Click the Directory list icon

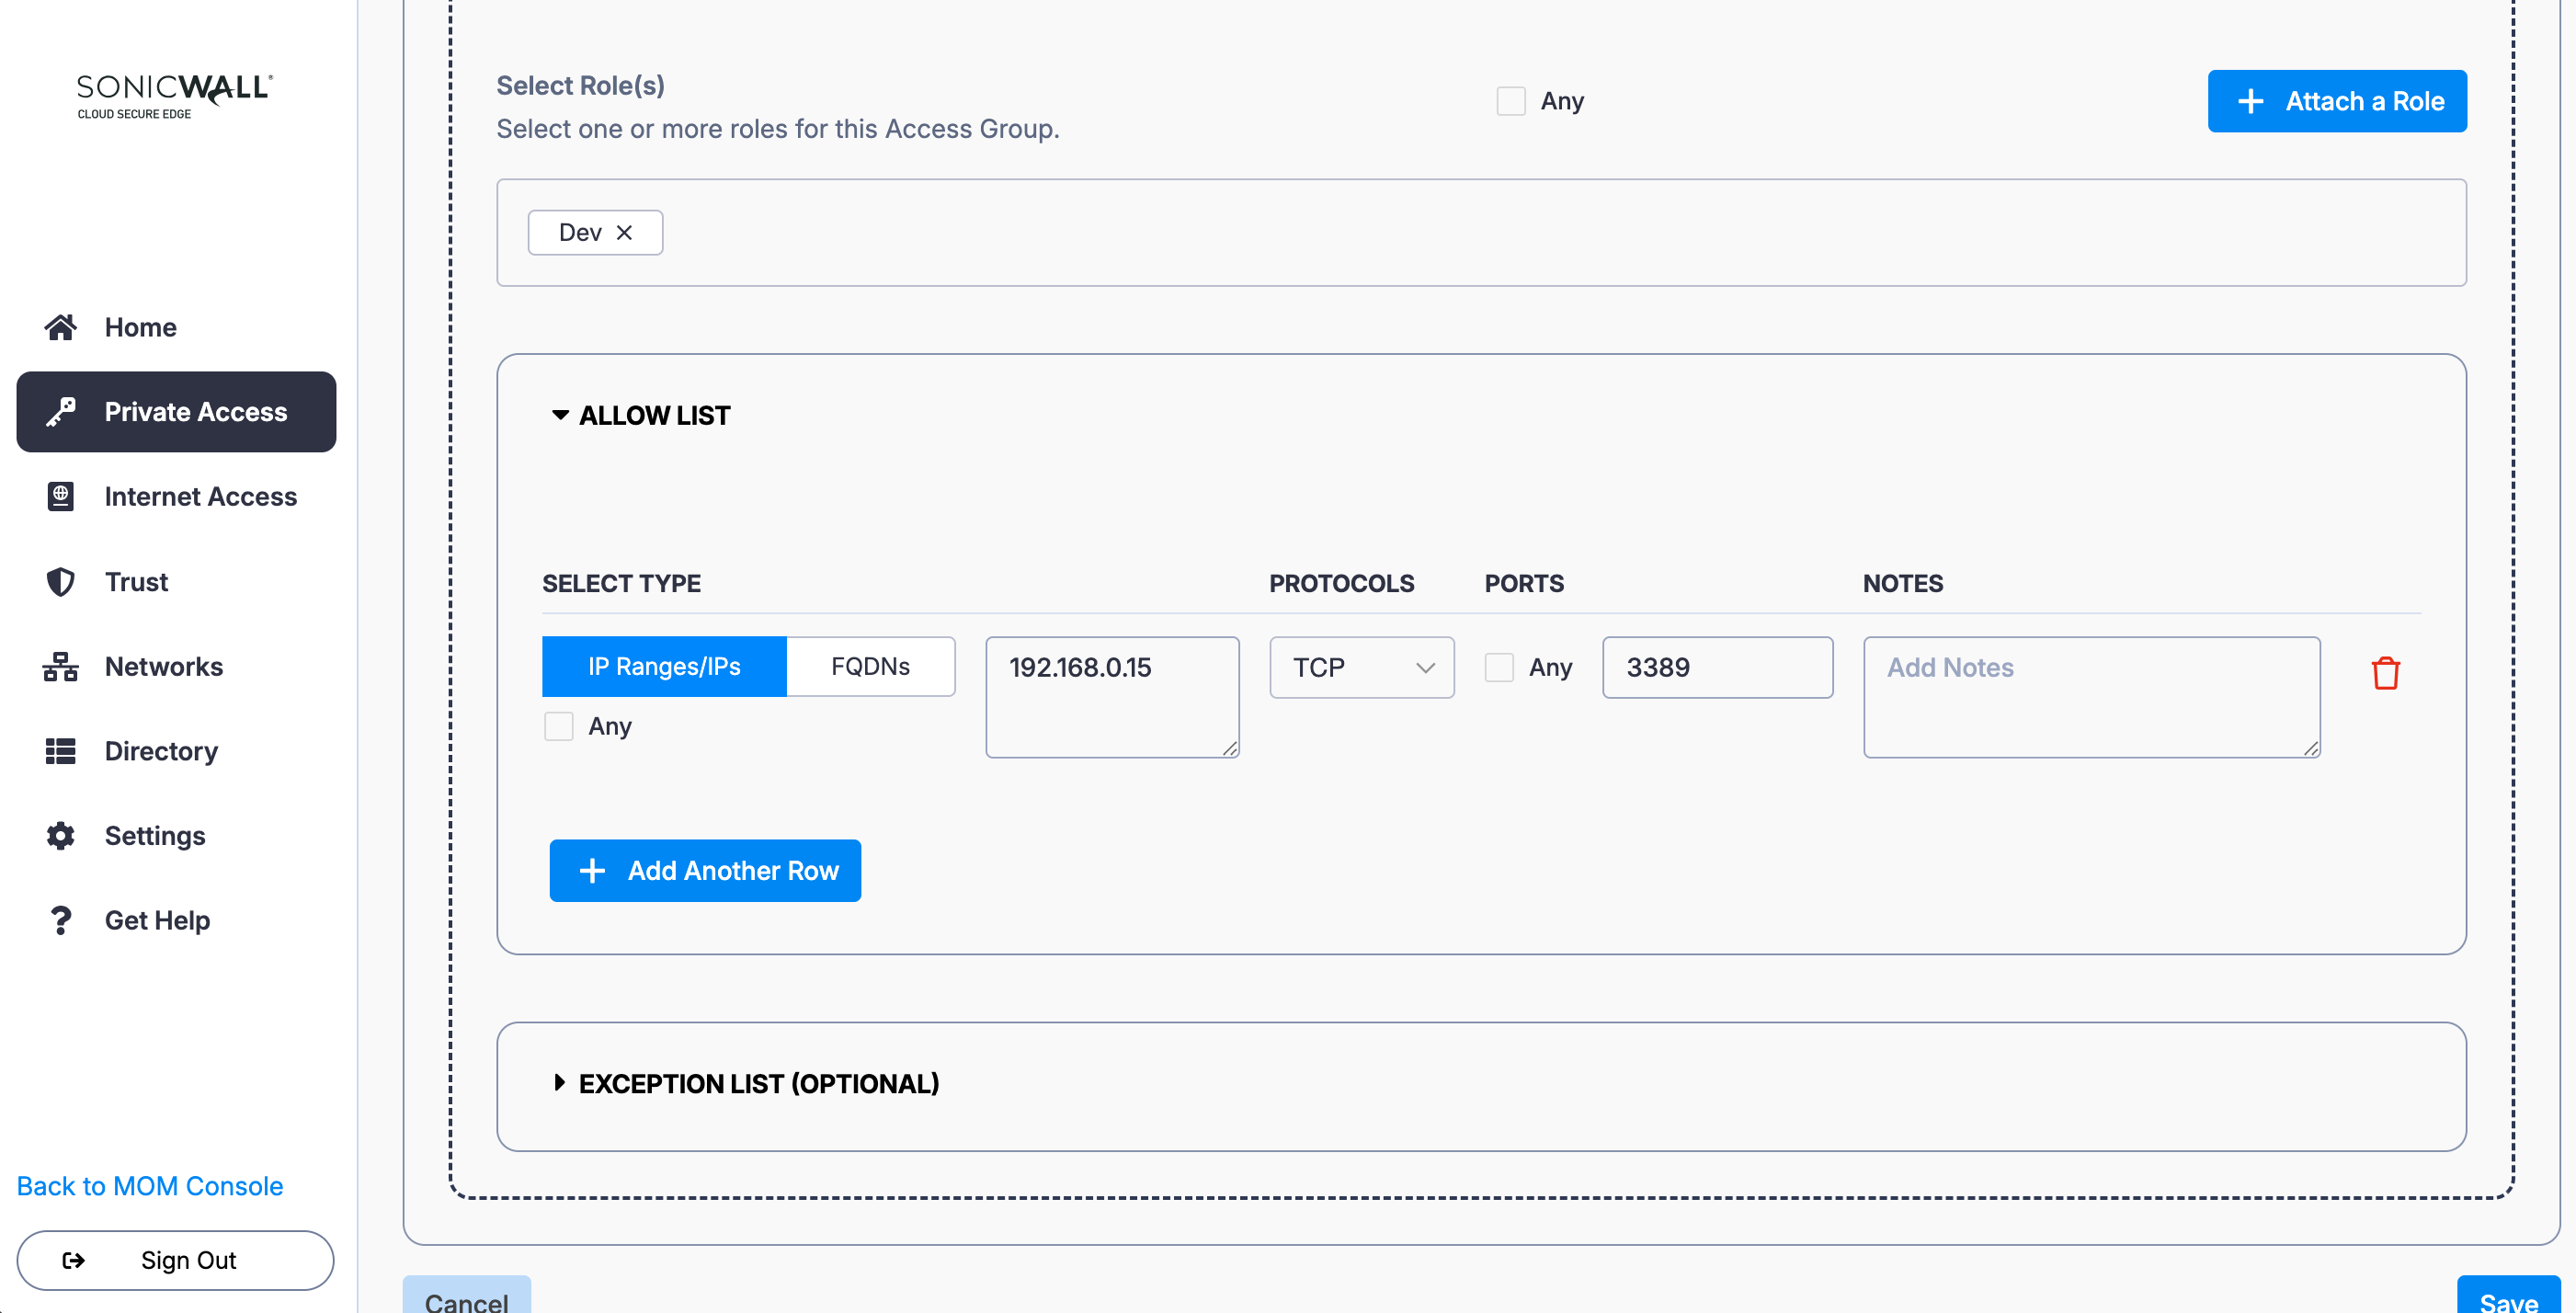tap(60, 751)
